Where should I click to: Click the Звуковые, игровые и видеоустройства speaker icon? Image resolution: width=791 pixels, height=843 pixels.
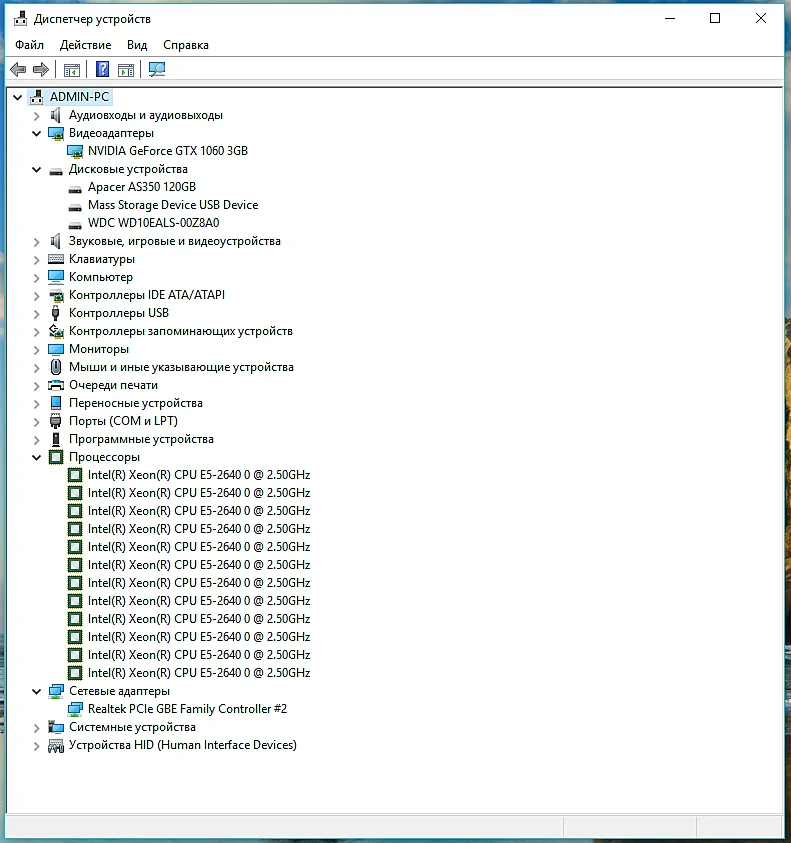pyautogui.click(x=55, y=241)
